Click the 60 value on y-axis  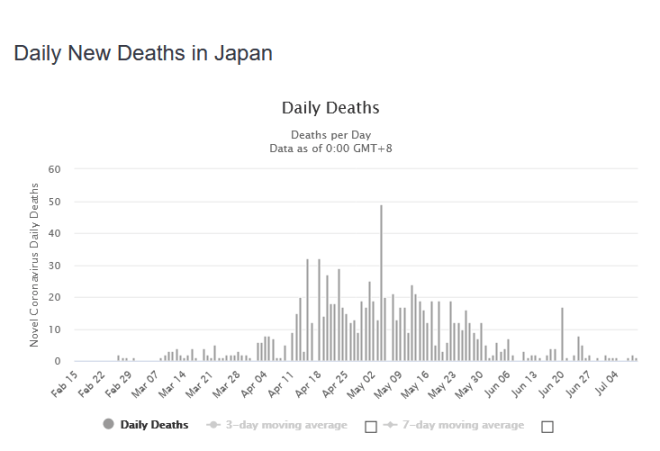coord(55,170)
